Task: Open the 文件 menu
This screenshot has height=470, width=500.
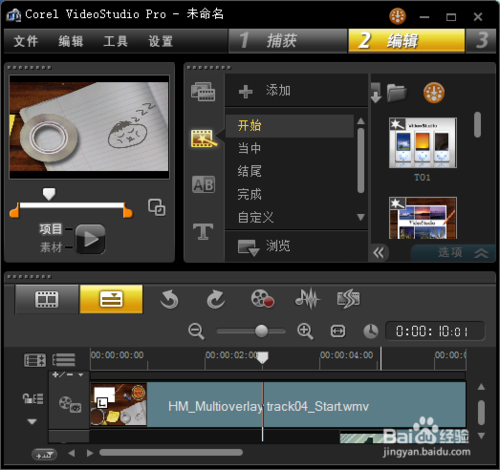Action: click(26, 41)
